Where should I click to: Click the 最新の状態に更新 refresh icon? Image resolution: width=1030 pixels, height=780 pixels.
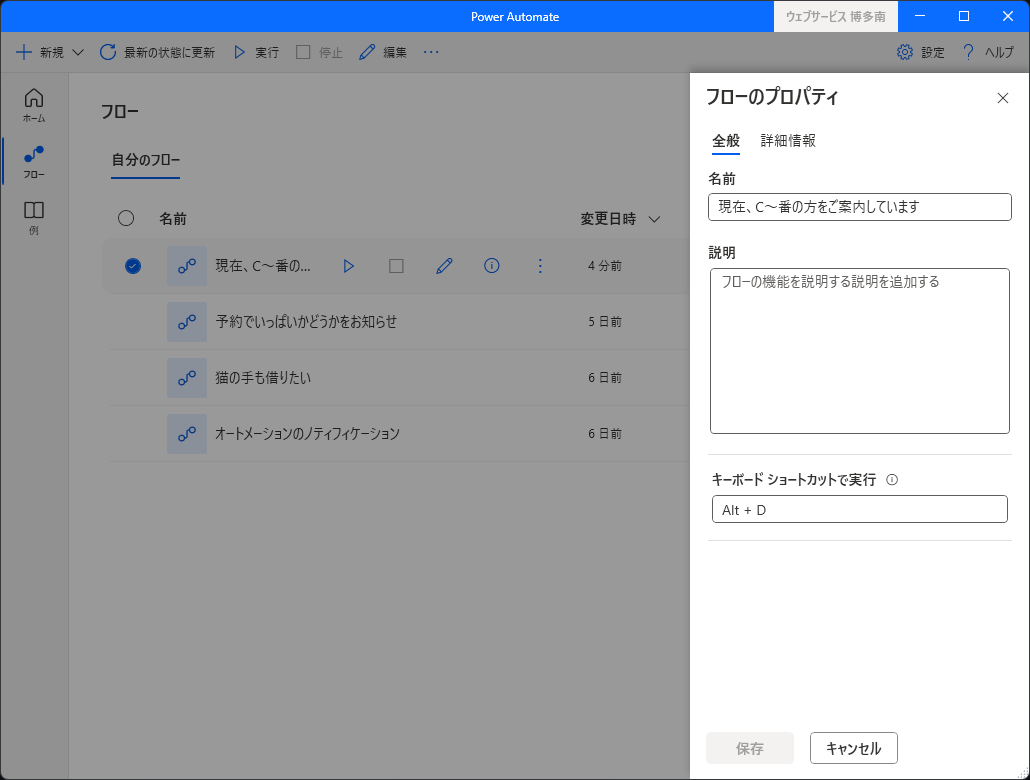[108, 52]
